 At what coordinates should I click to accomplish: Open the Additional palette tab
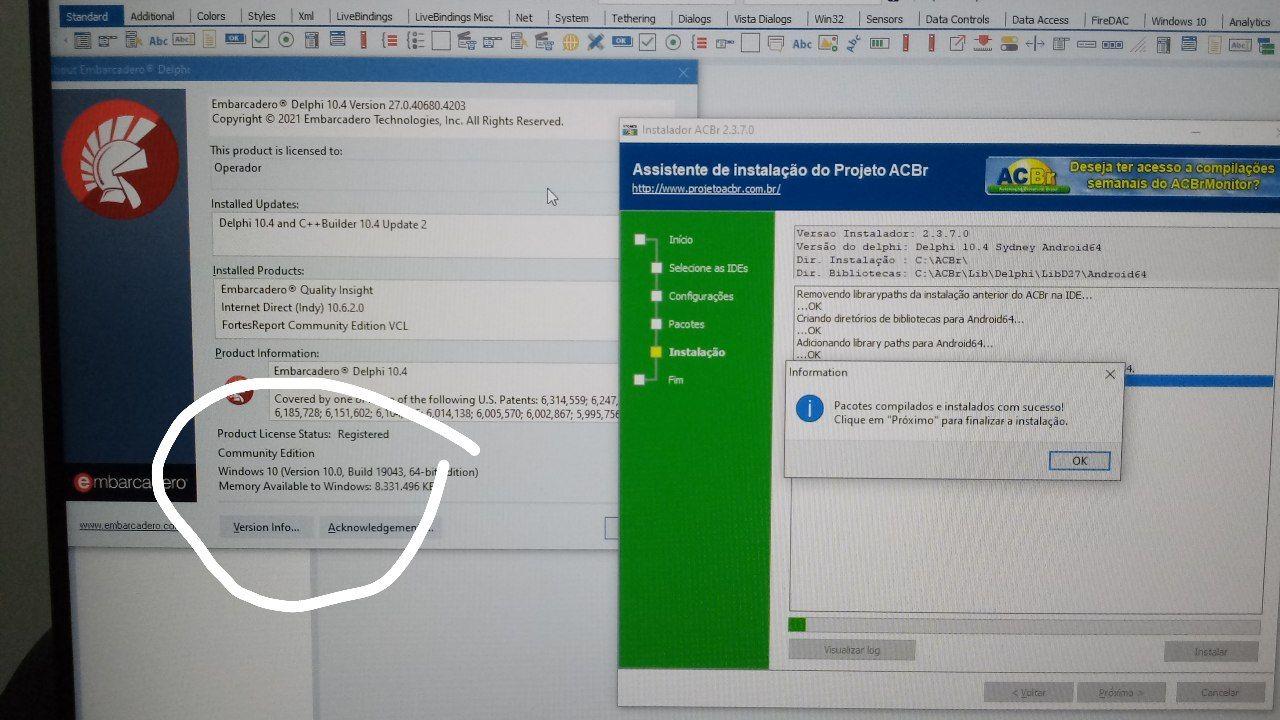(153, 17)
